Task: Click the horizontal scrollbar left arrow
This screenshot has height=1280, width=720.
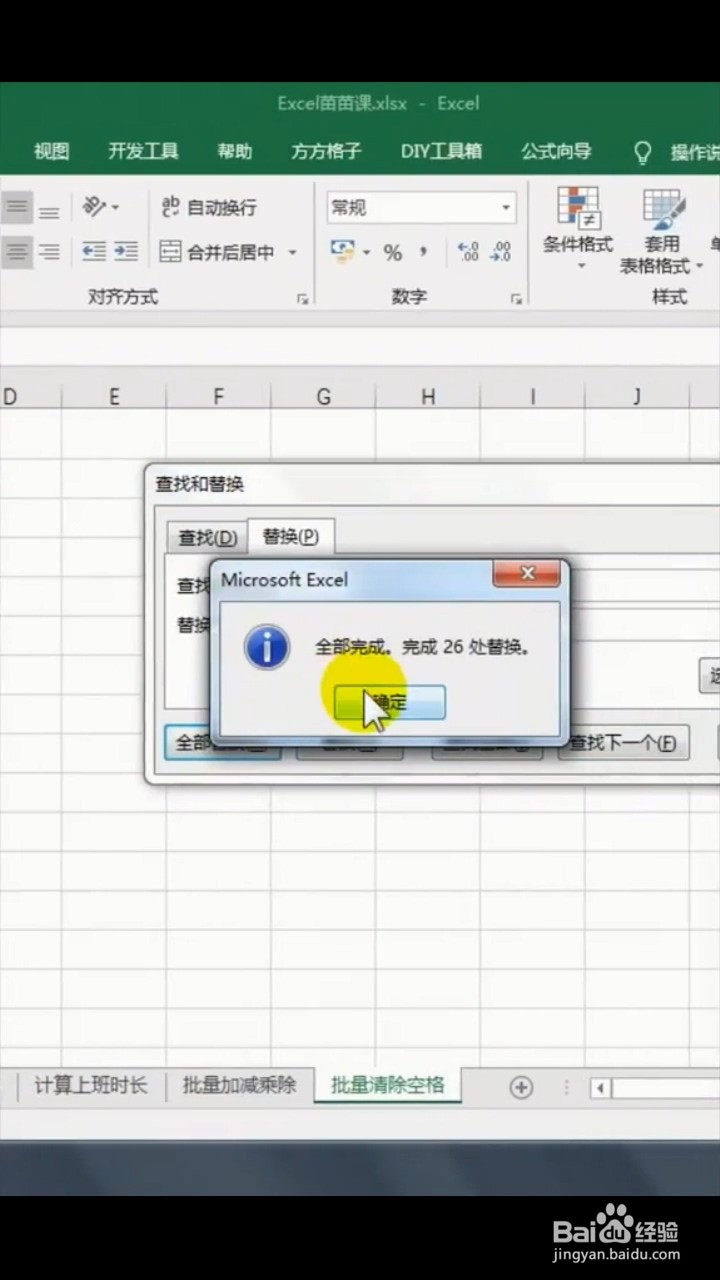Action: (601, 1088)
